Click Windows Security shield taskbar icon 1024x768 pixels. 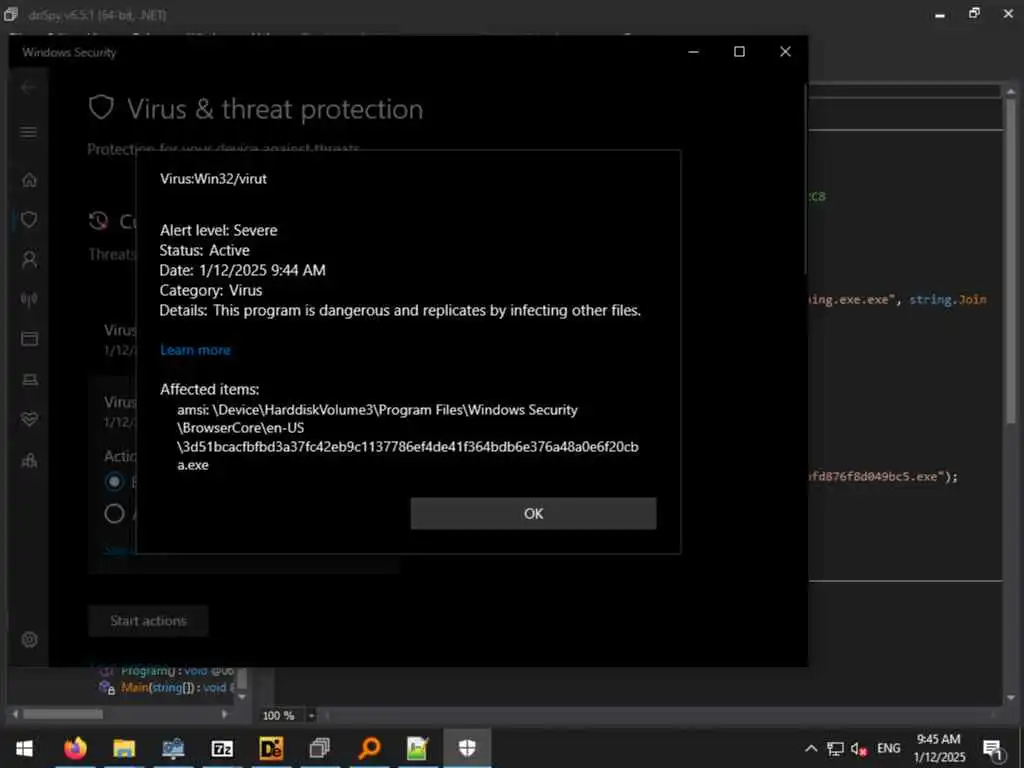click(x=467, y=748)
